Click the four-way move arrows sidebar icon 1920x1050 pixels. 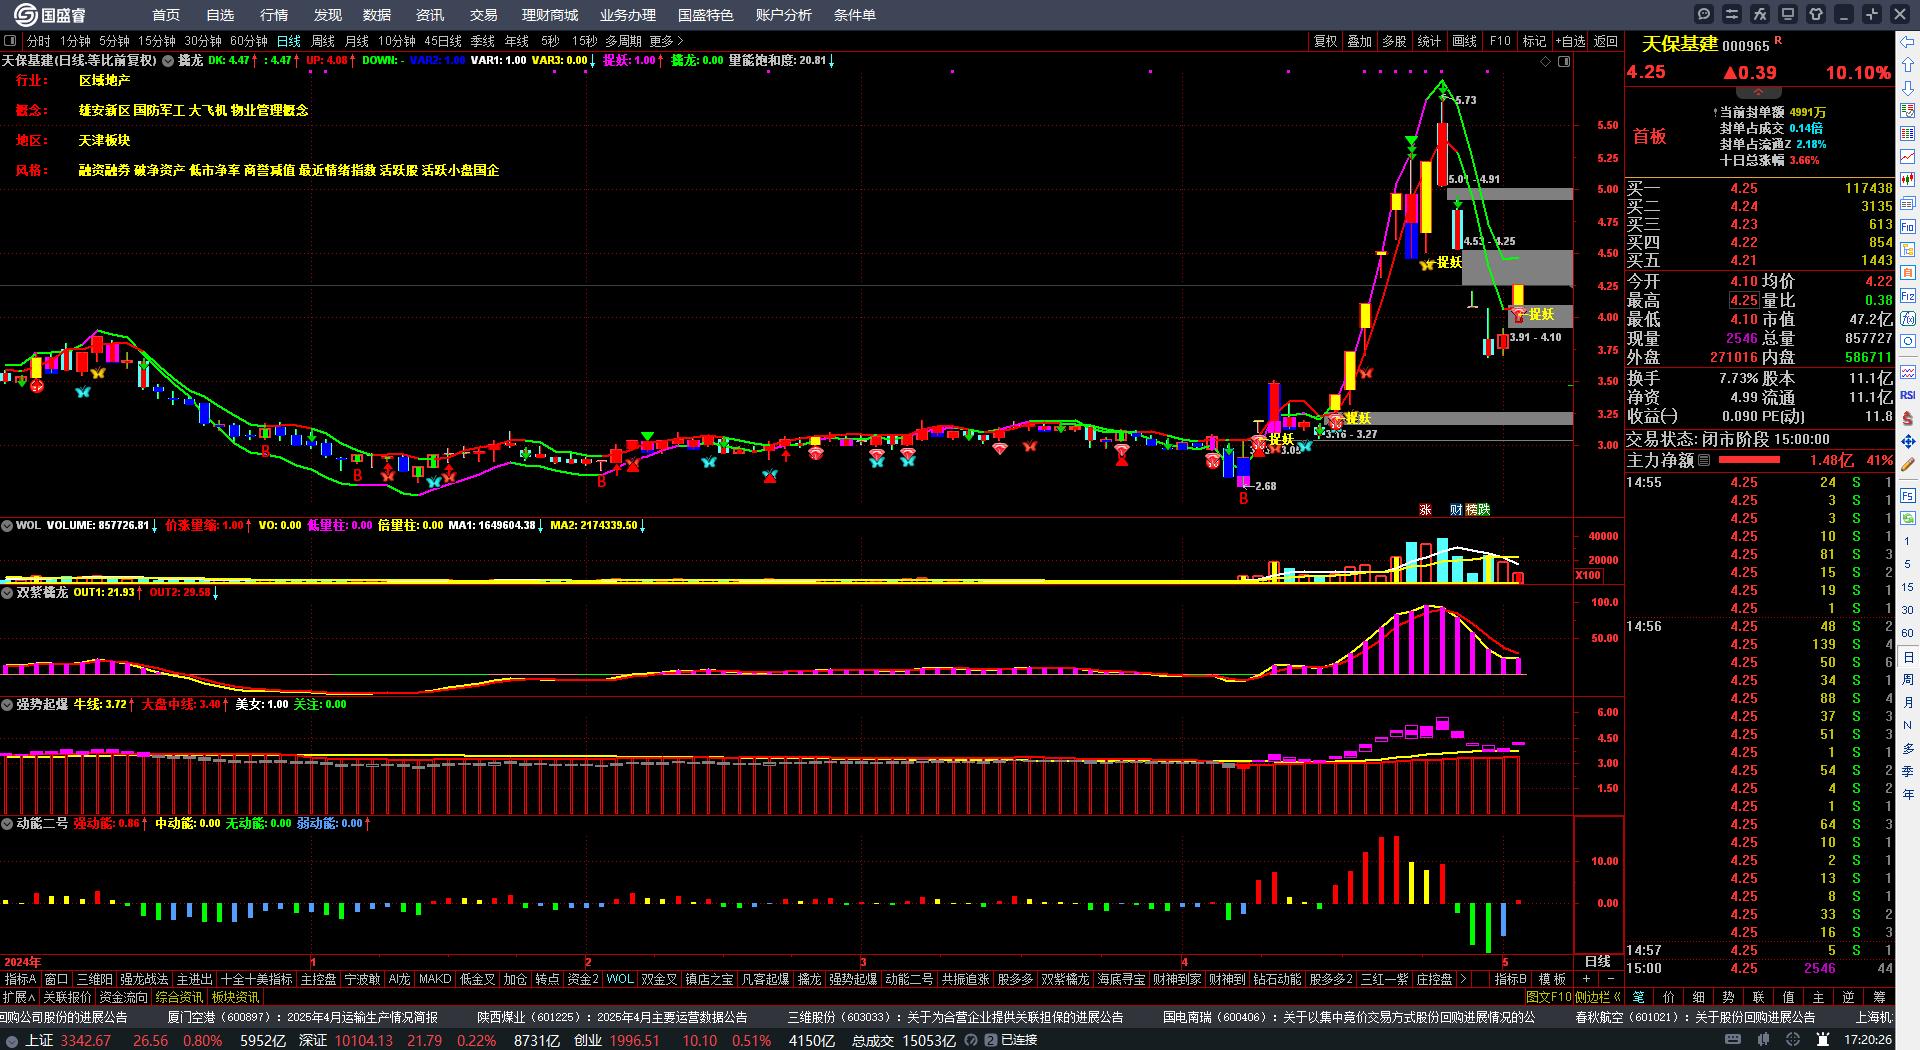pos(1908,441)
